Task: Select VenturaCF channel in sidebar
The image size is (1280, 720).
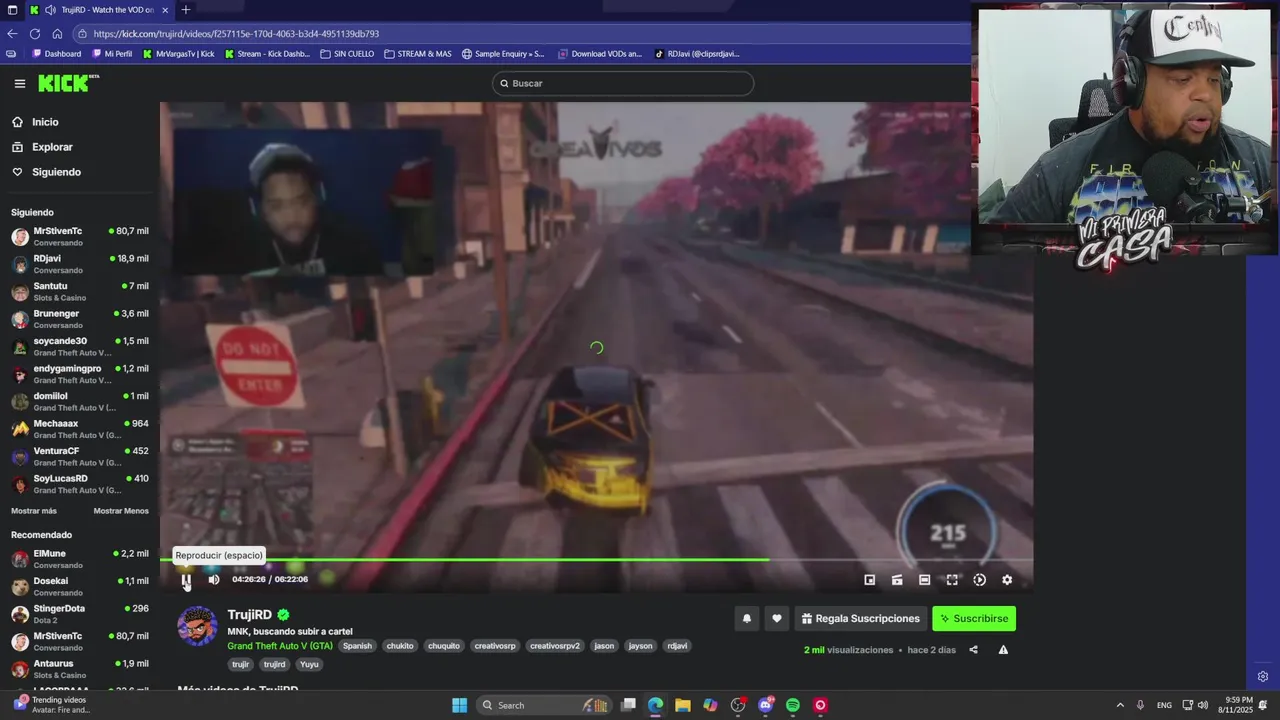Action: point(79,456)
